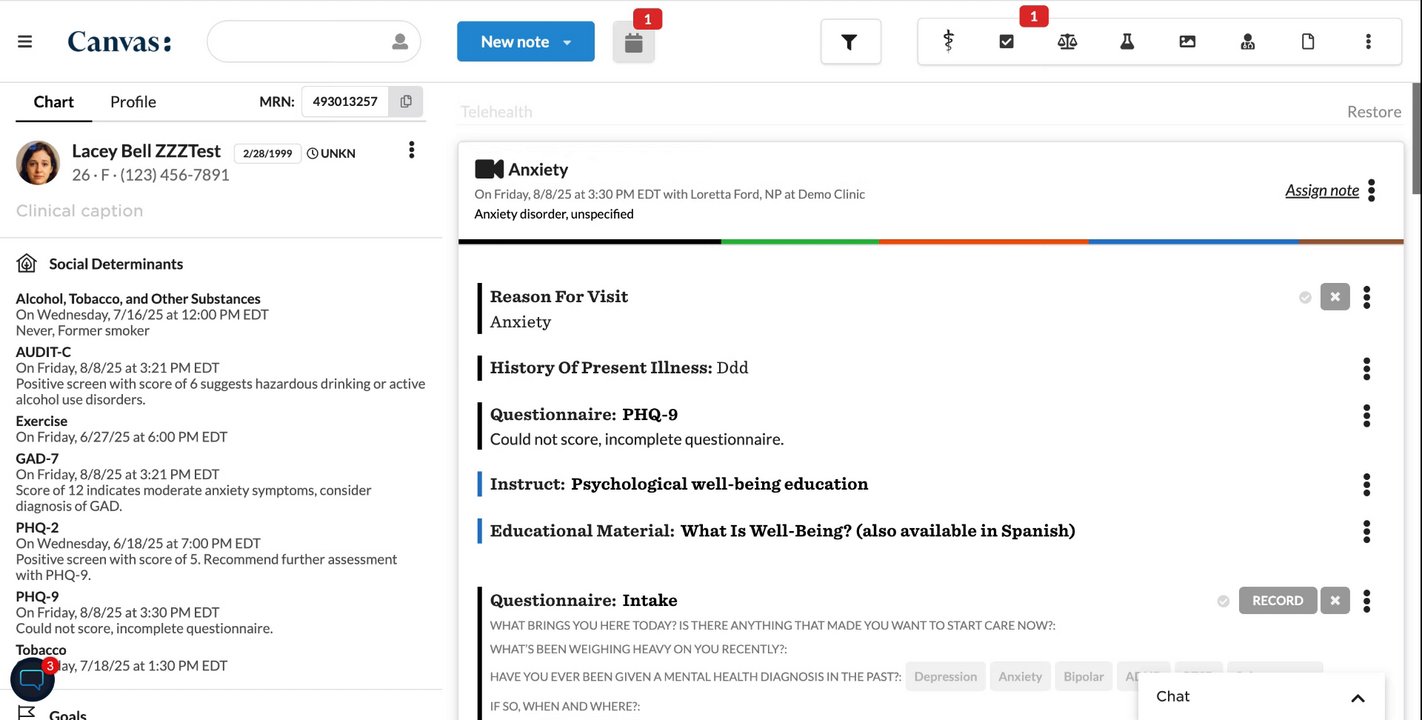The image size is (1422, 720).
Task: Open the calendar appointments icon
Action: [x=633, y=43]
